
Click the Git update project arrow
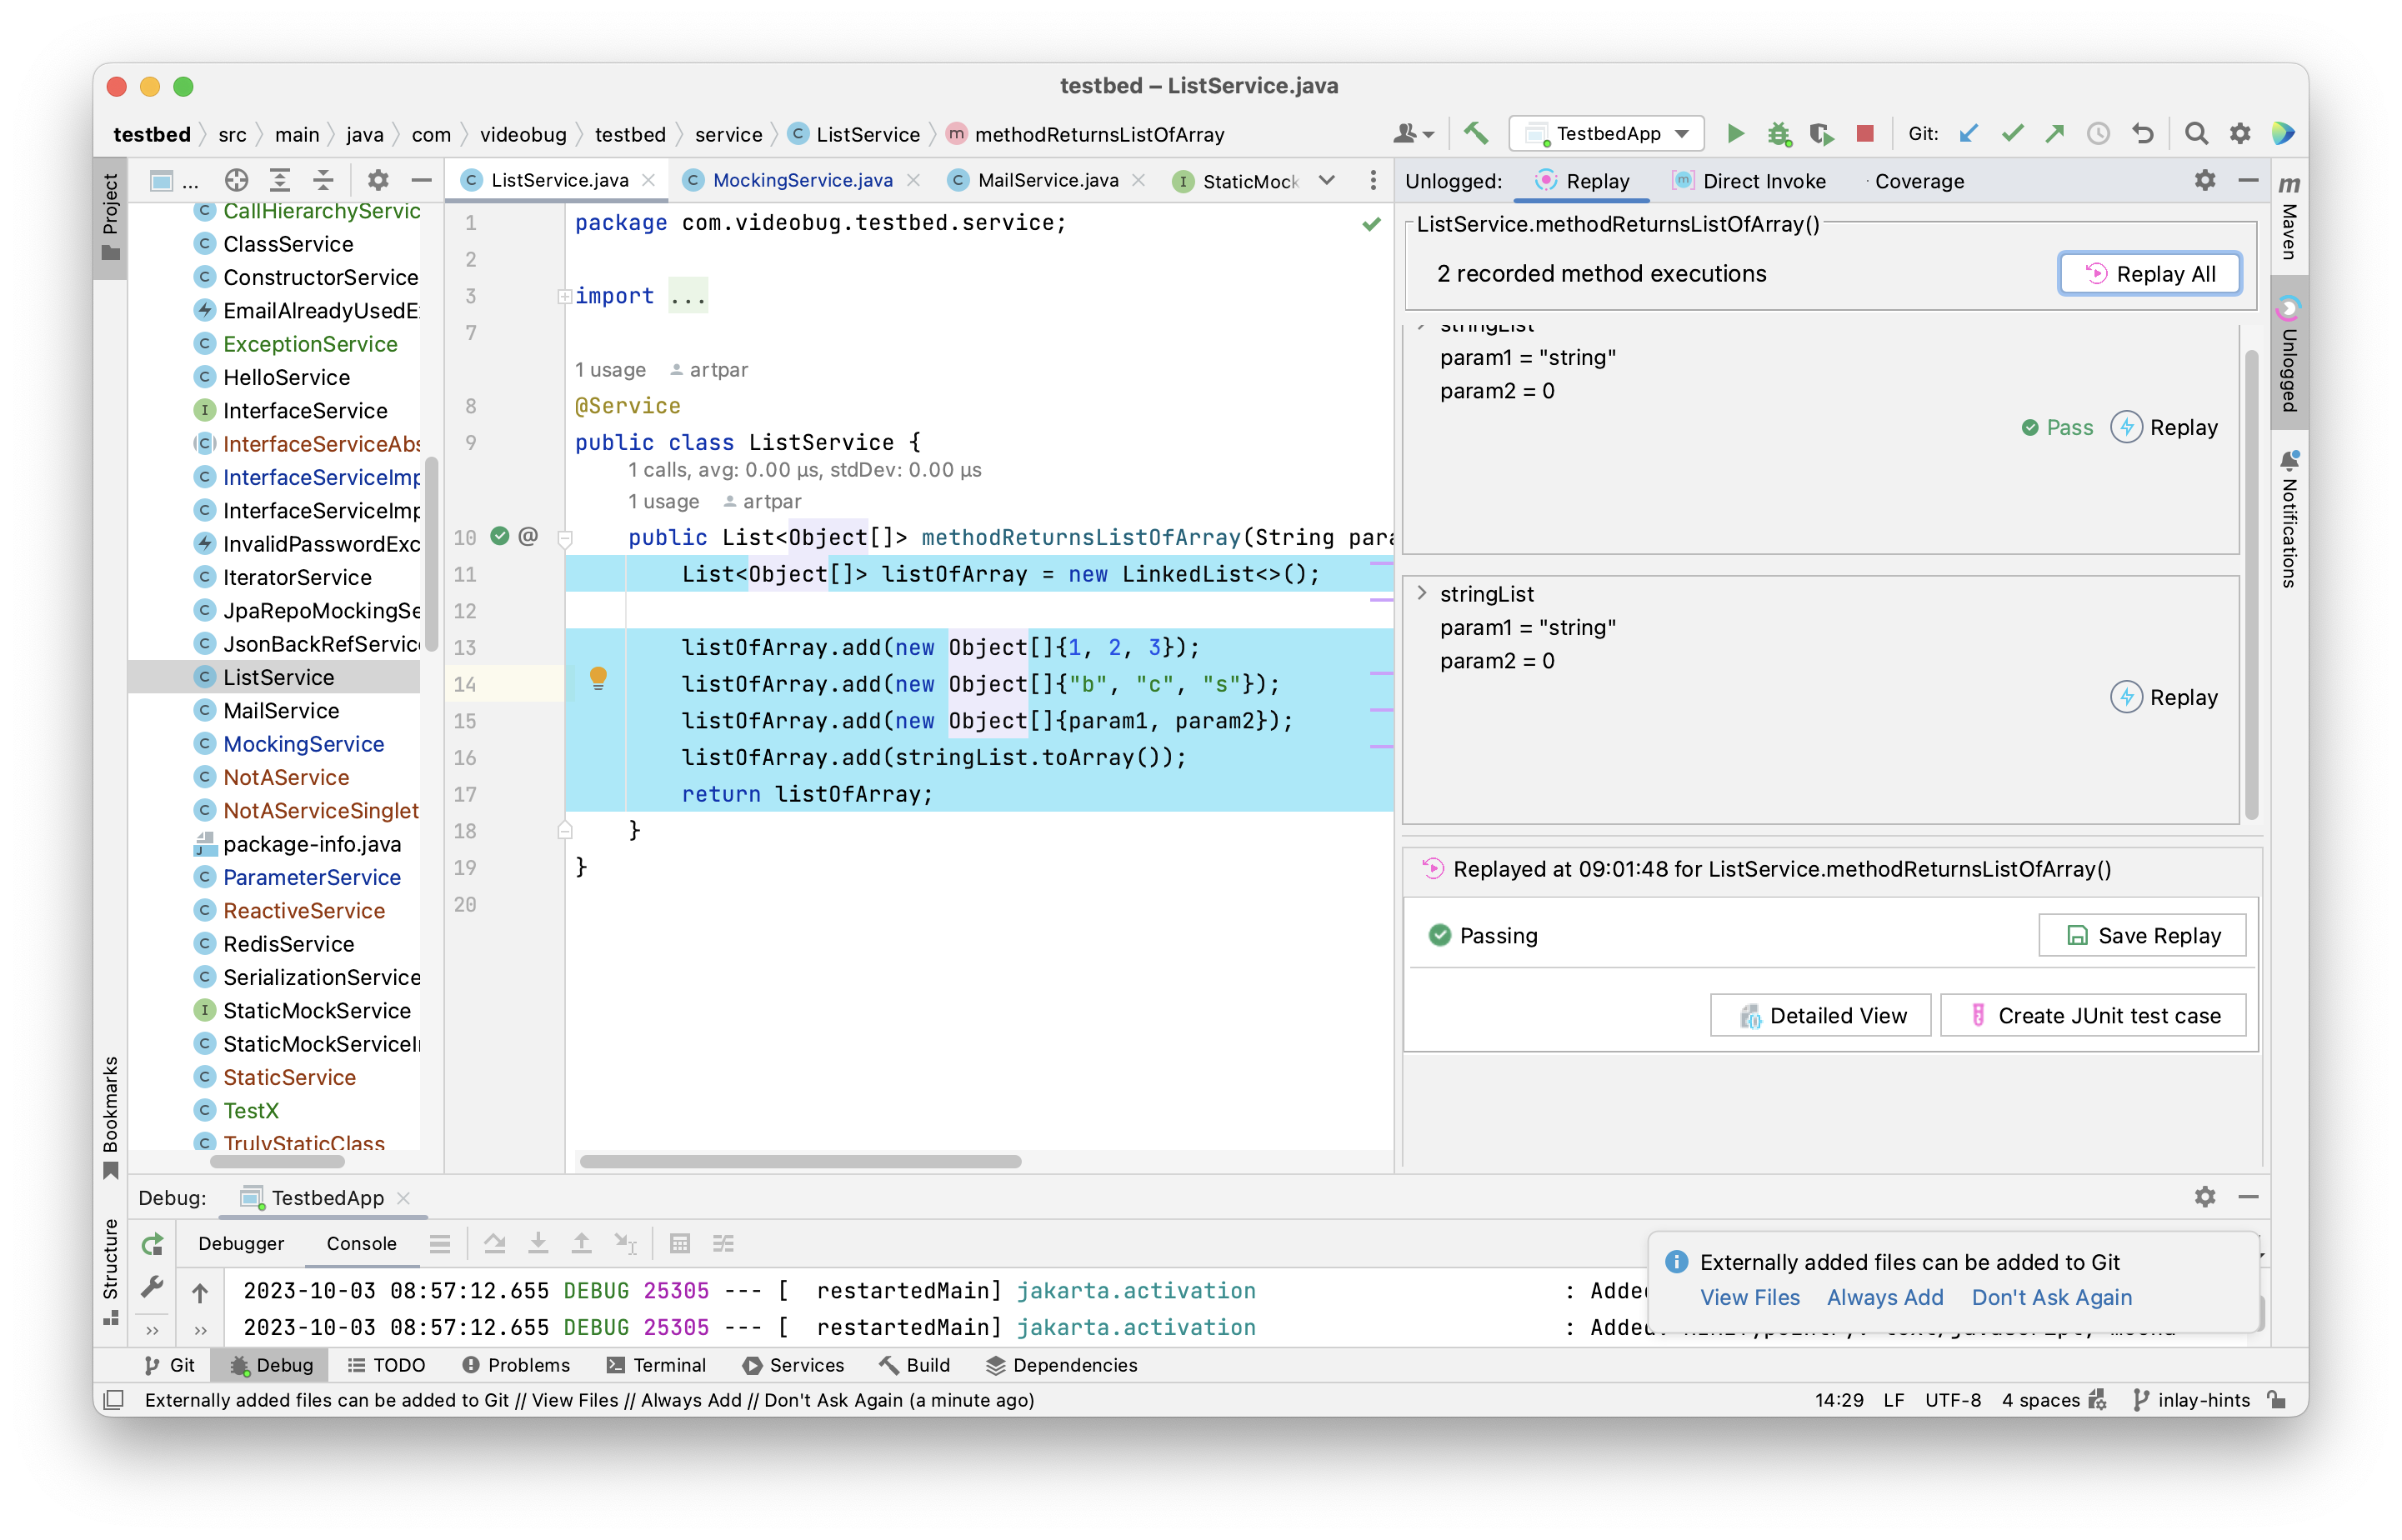coord(1968,134)
